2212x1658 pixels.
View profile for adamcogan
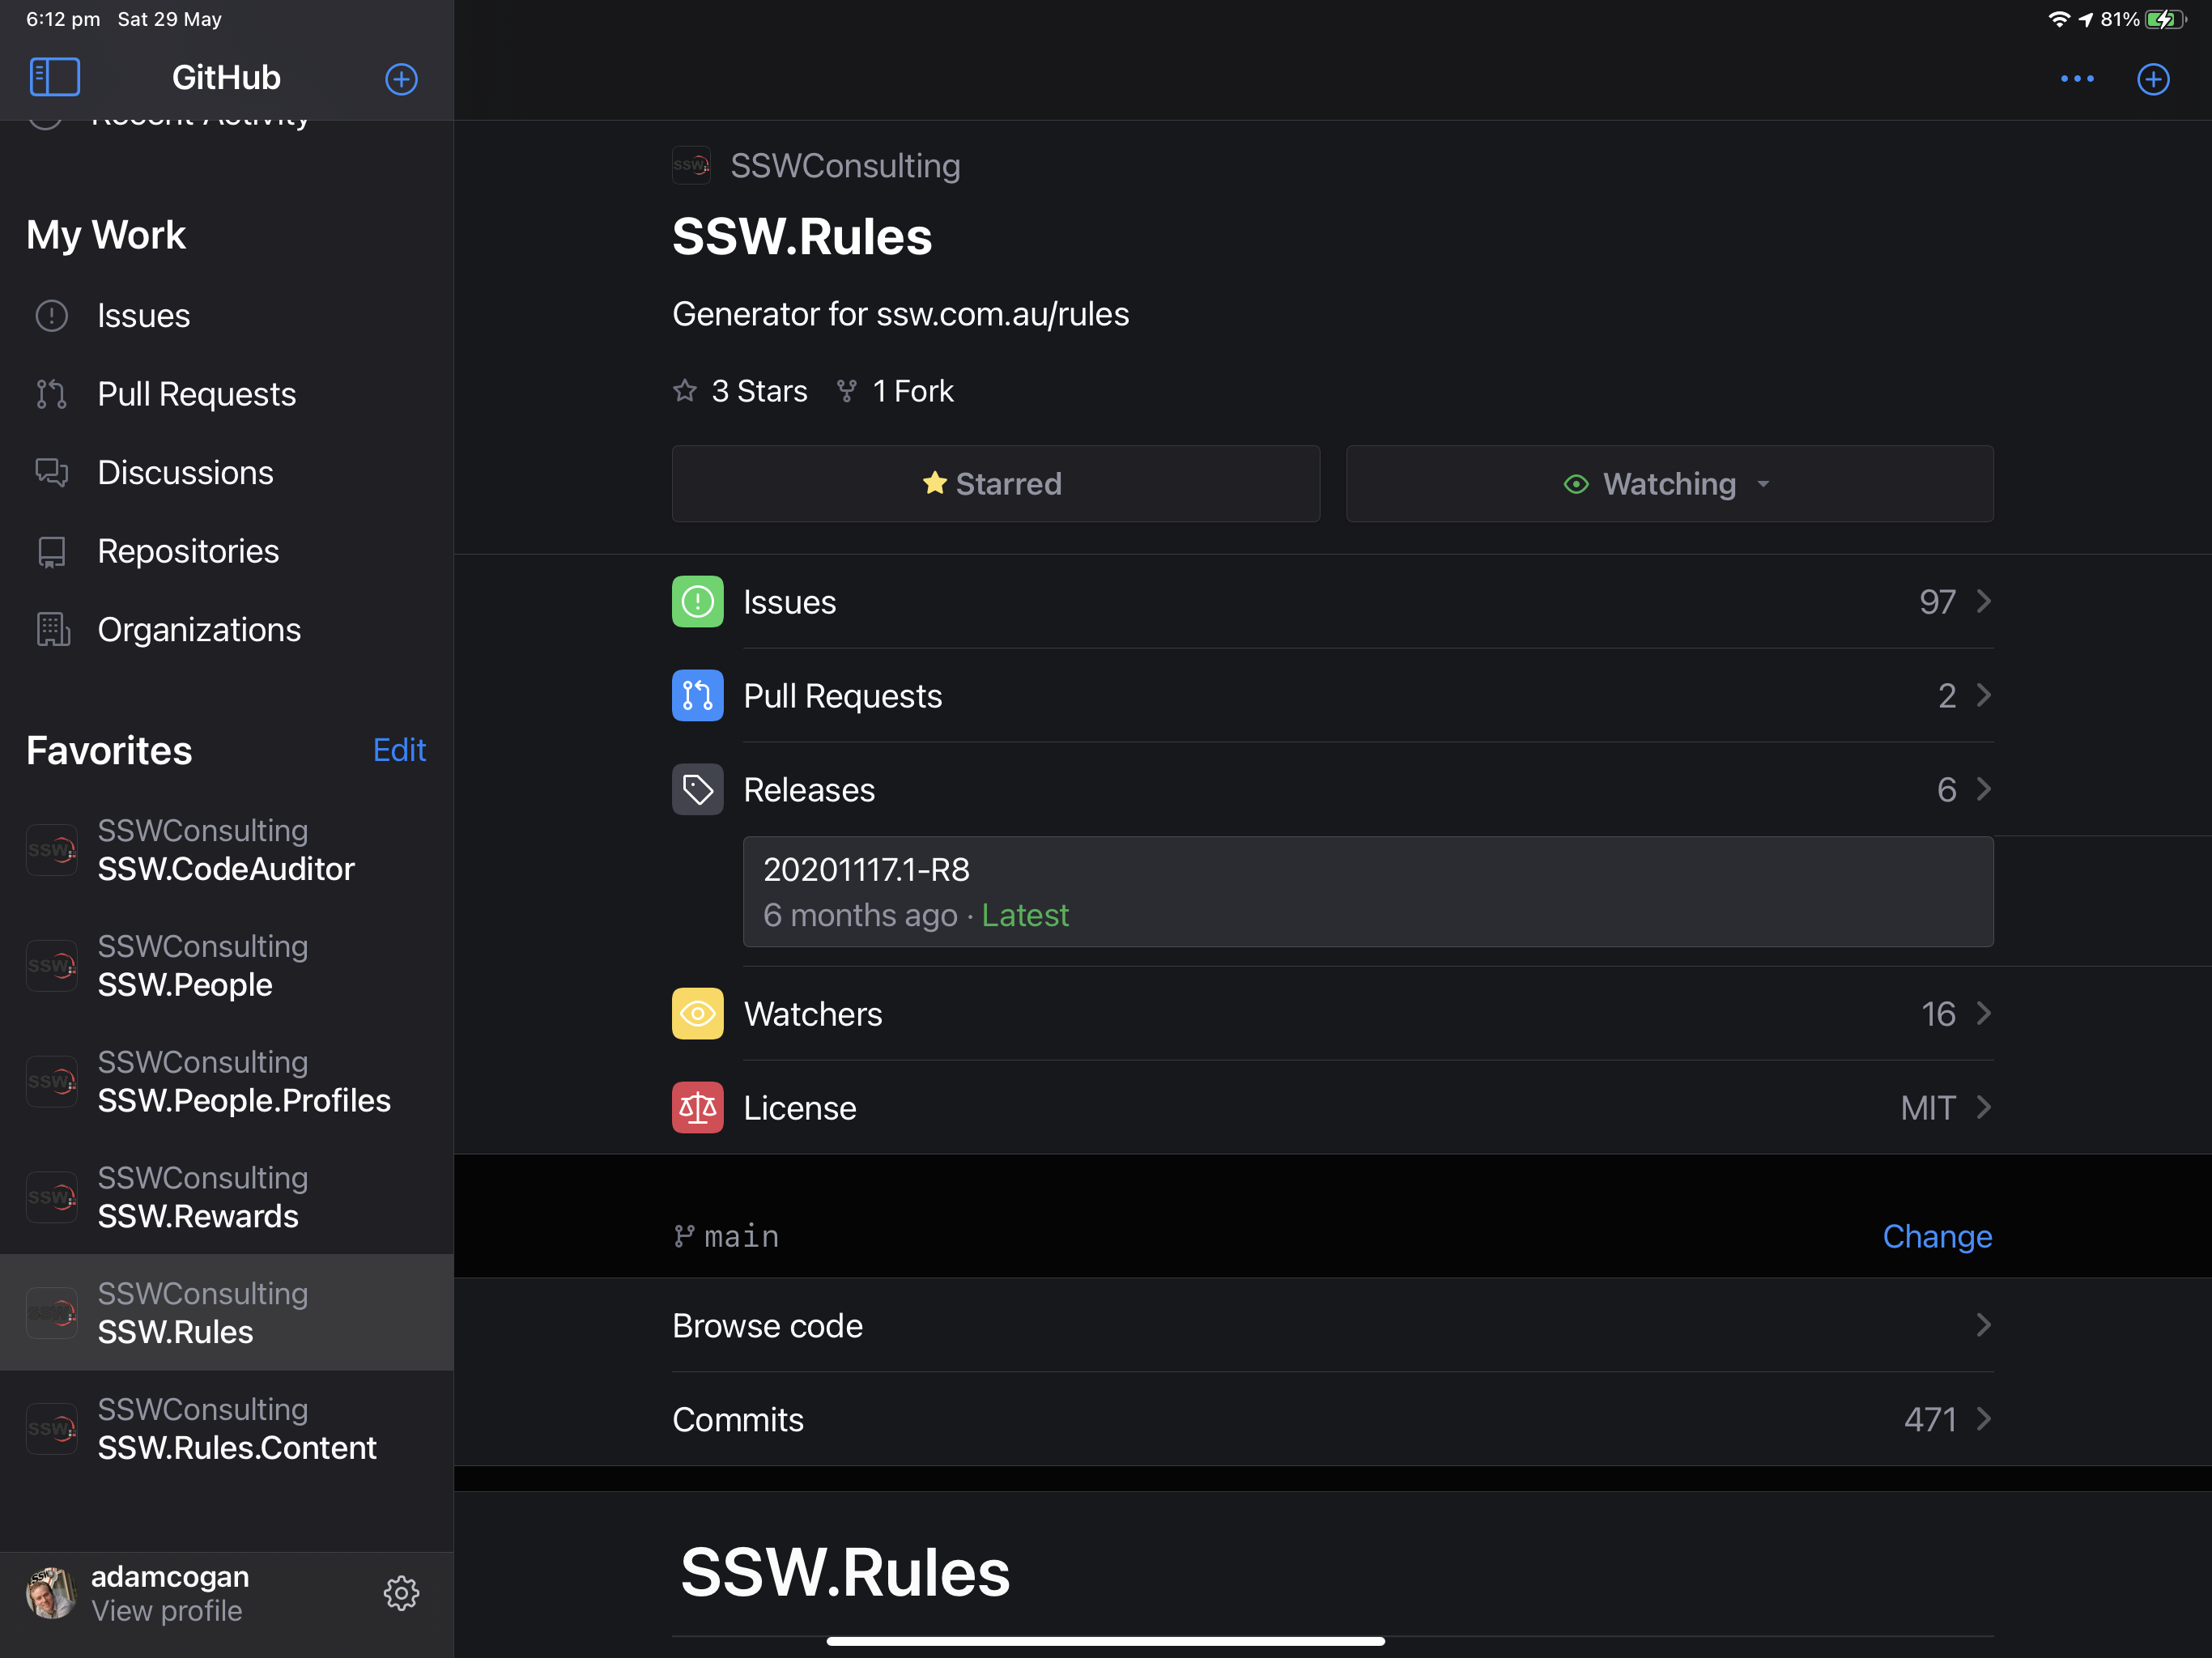pyautogui.click(x=166, y=1611)
